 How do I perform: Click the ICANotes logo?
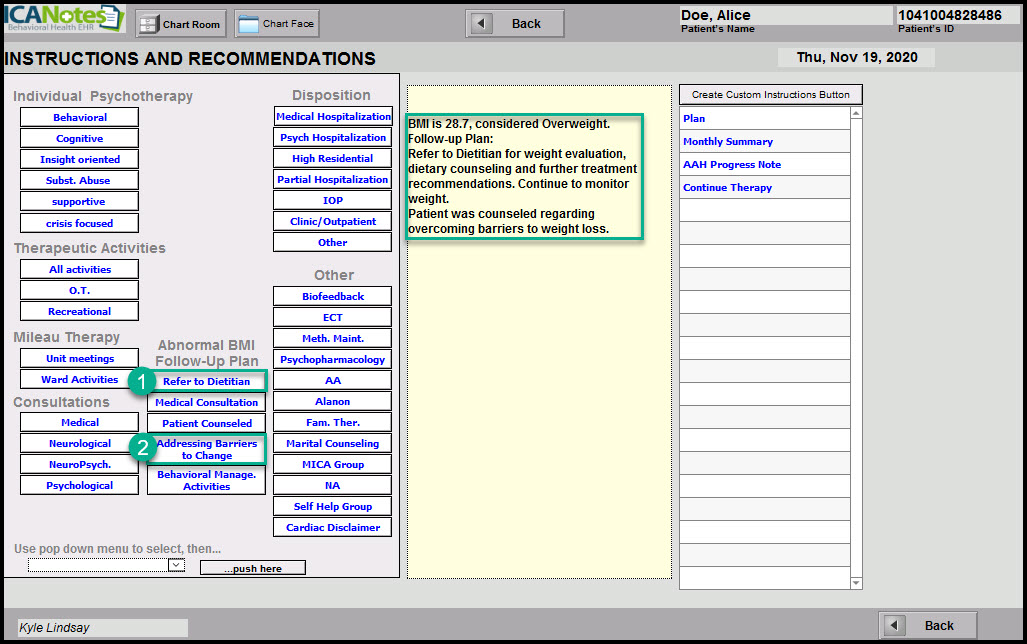tap(63, 18)
